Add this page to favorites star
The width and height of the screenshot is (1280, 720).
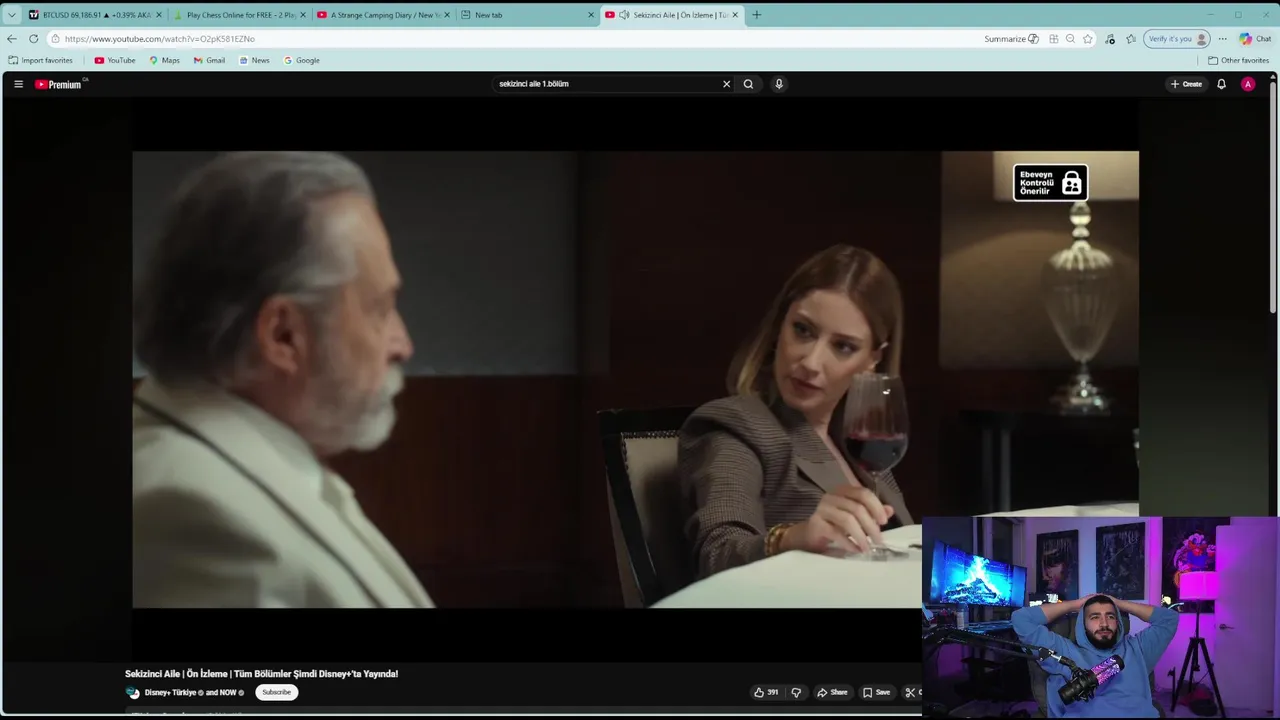[1088, 39]
